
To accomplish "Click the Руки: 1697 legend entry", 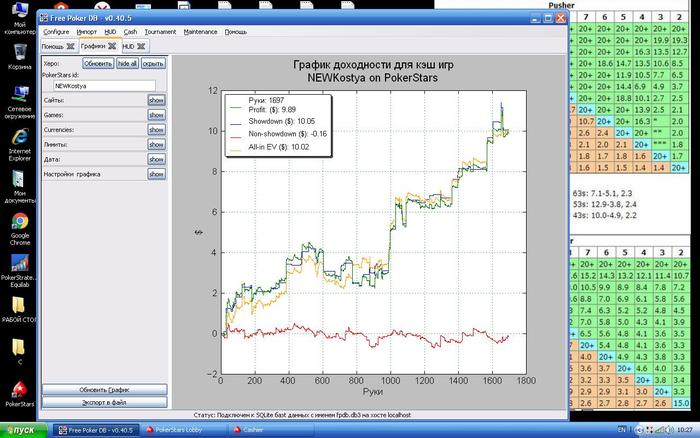I will (x=266, y=100).
